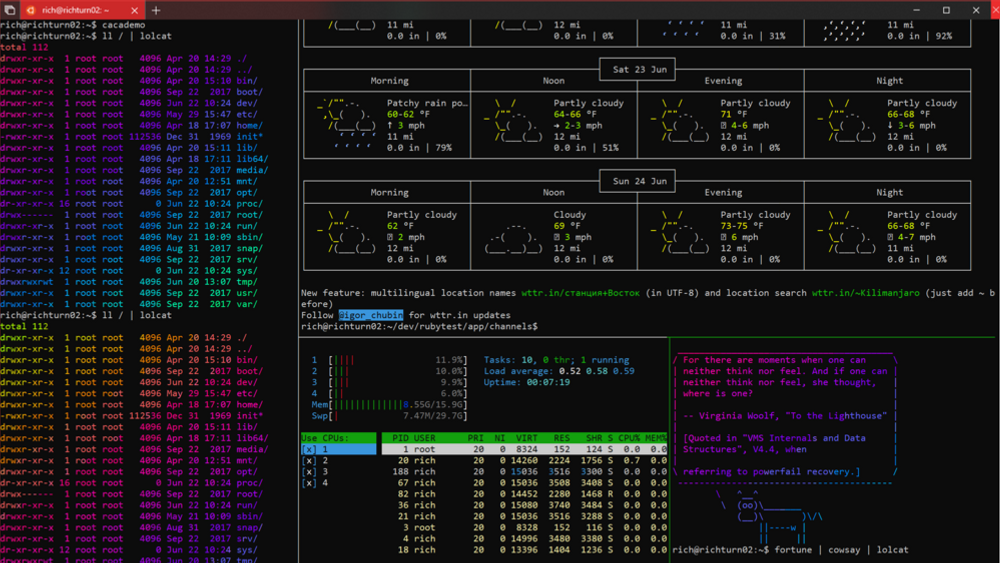The height and width of the screenshot is (563, 1000).
Task: Select htop process row PID 188 rich
Action: (x=524, y=472)
